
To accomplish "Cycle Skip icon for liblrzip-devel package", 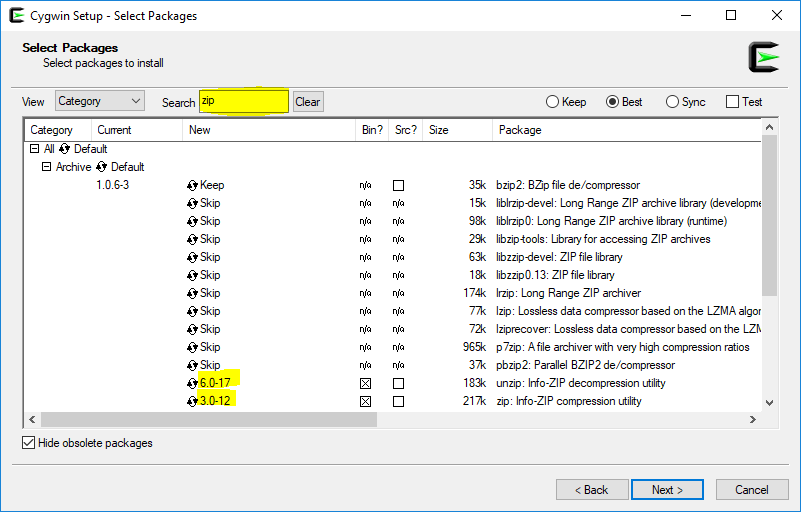I will pos(192,203).
